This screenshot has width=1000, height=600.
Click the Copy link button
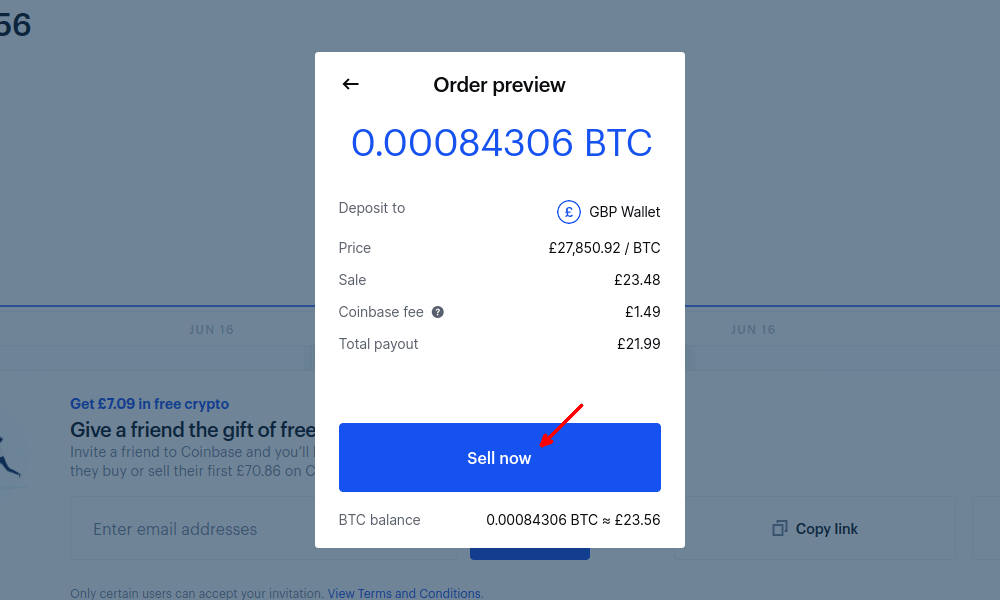point(814,529)
